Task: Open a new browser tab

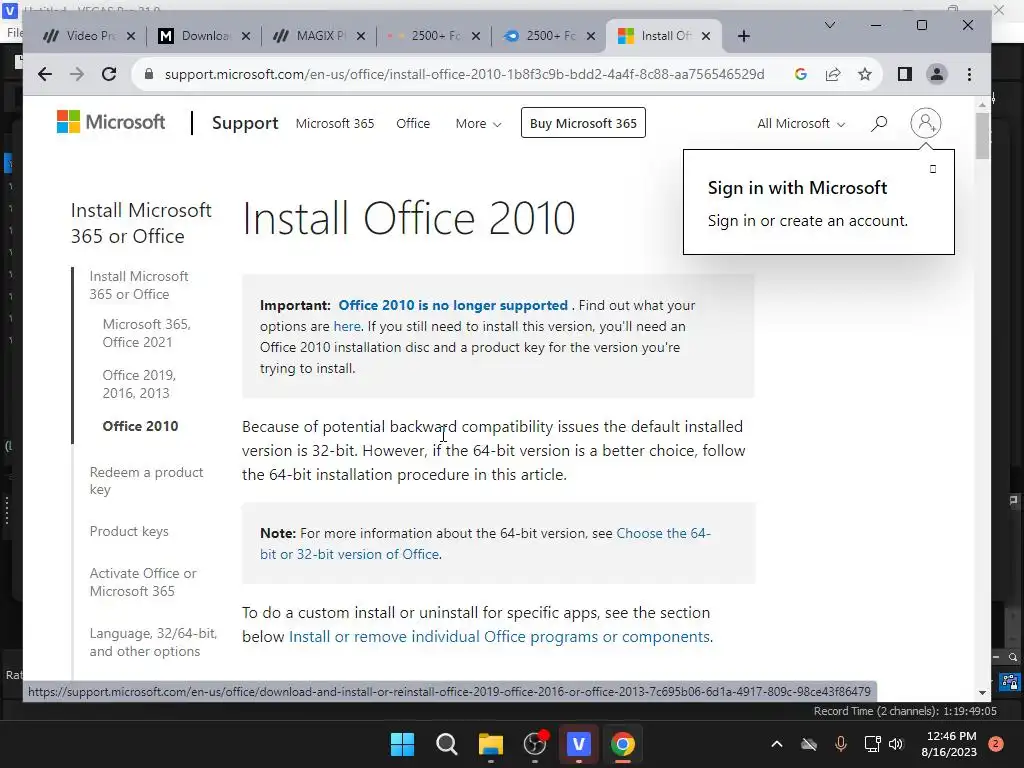Action: (x=744, y=36)
